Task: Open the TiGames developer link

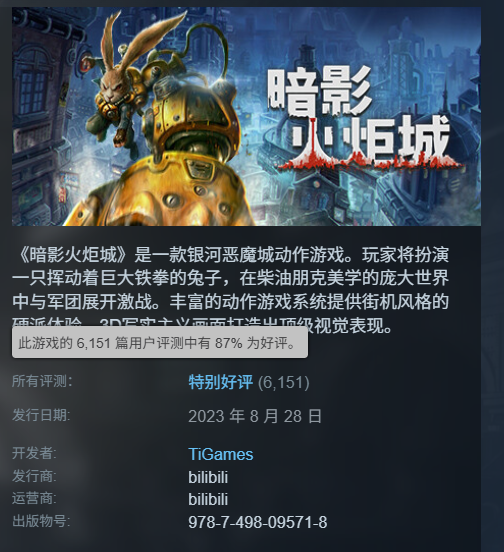Action: point(221,454)
